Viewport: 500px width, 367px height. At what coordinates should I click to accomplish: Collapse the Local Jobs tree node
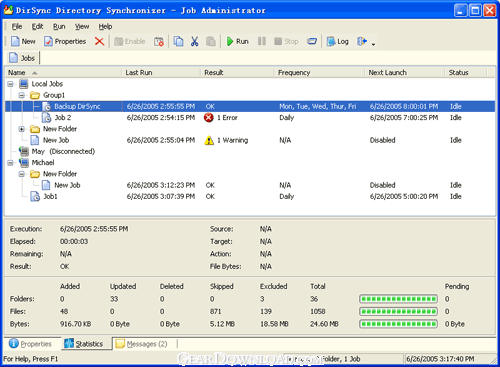(10, 84)
